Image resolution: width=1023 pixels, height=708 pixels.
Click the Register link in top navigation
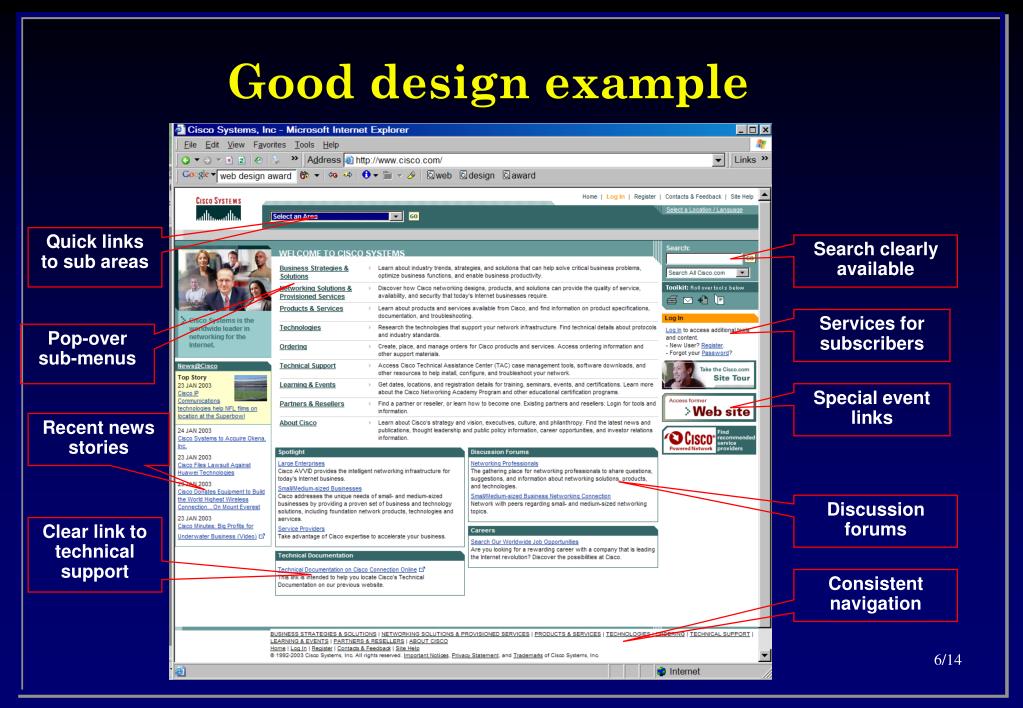click(x=645, y=196)
